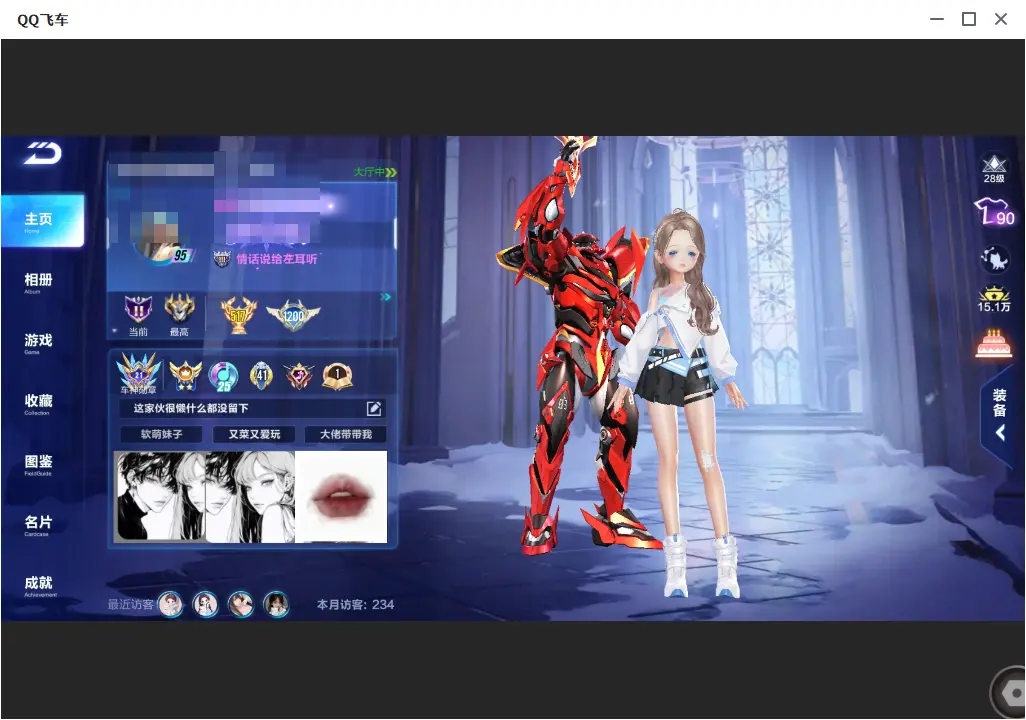This screenshot has width=1026, height=720.
Task: View the 成就 achievement tab
Action: (38, 585)
